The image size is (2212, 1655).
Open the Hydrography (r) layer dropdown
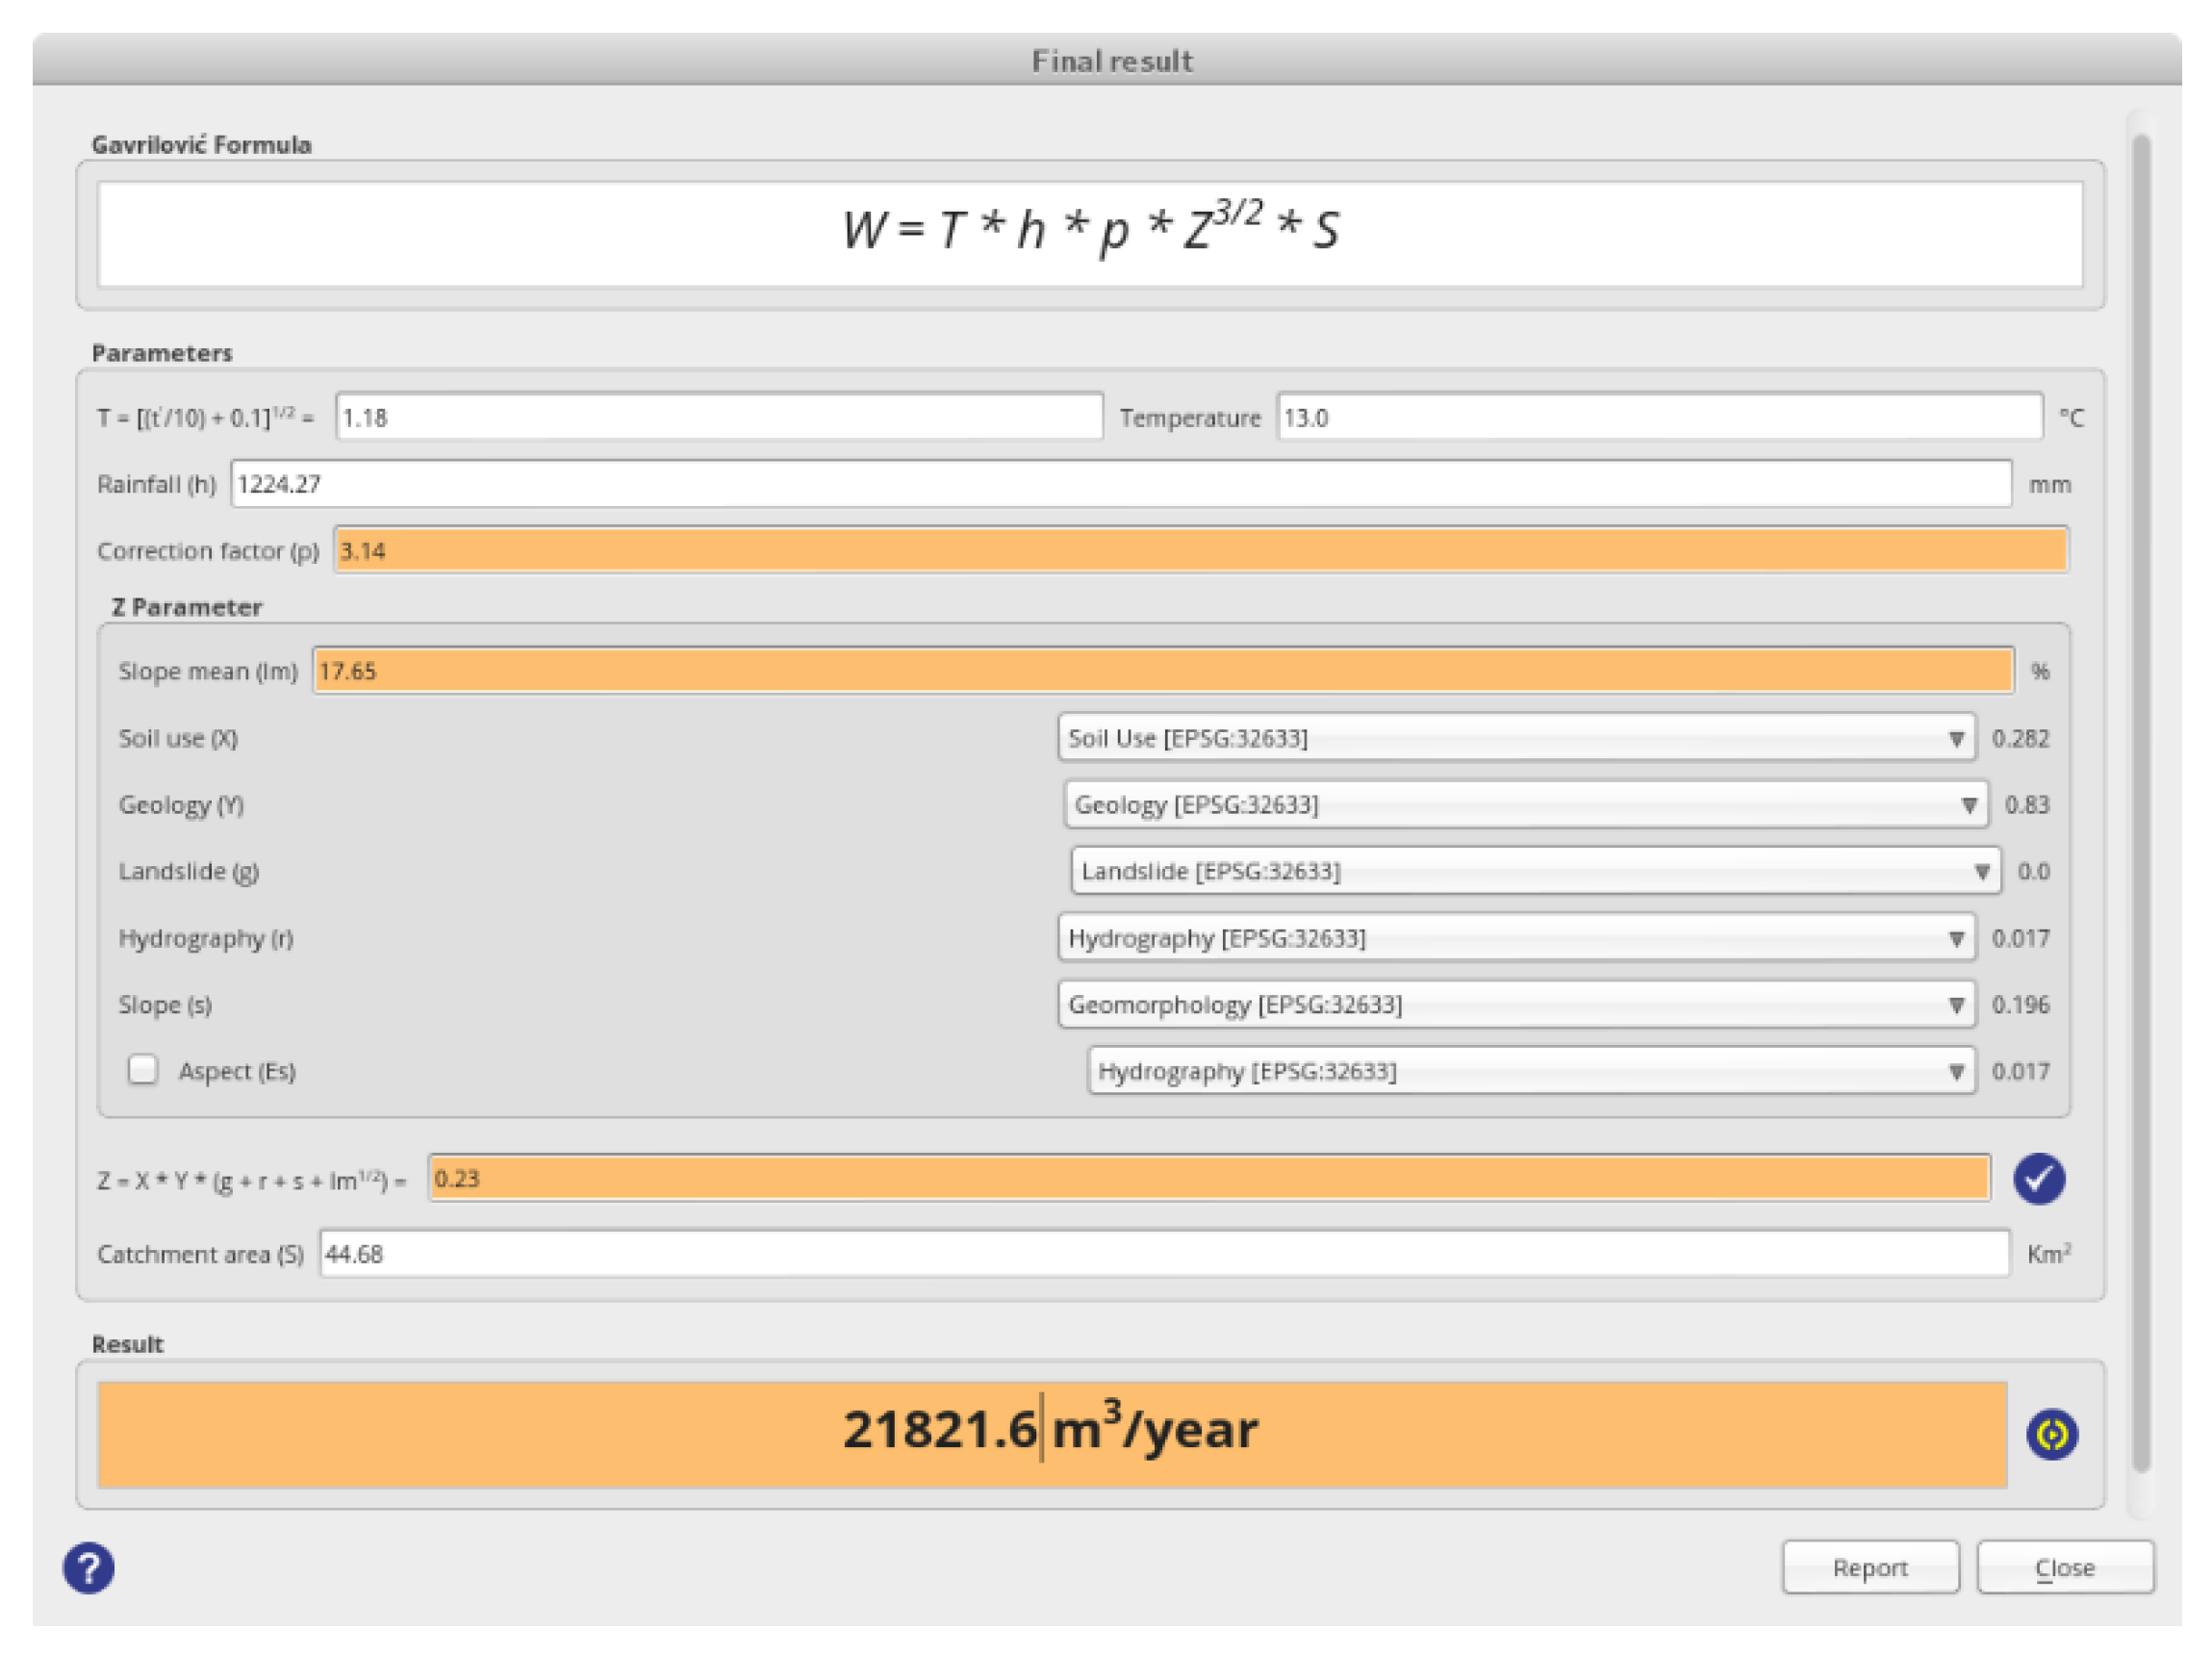pyautogui.click(x=1516, y=938)
